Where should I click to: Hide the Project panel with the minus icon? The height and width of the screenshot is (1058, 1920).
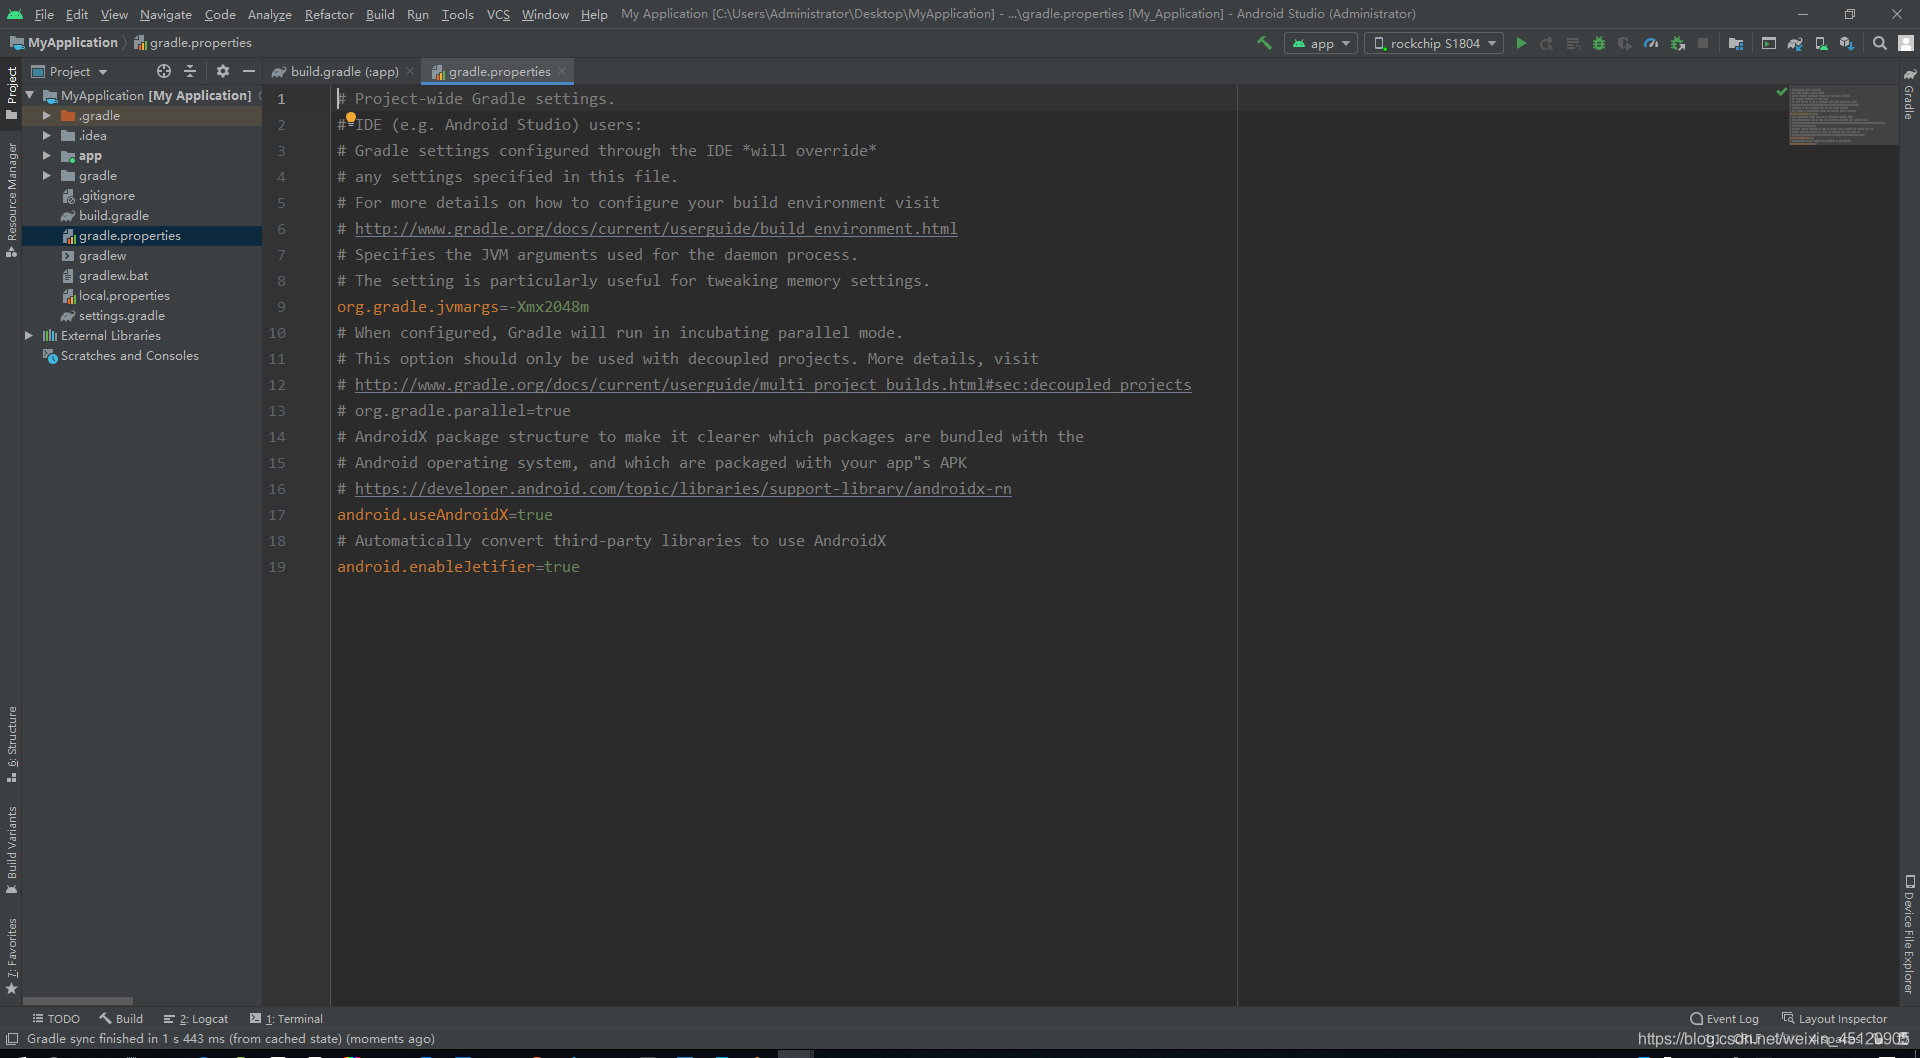click(249, 71)
